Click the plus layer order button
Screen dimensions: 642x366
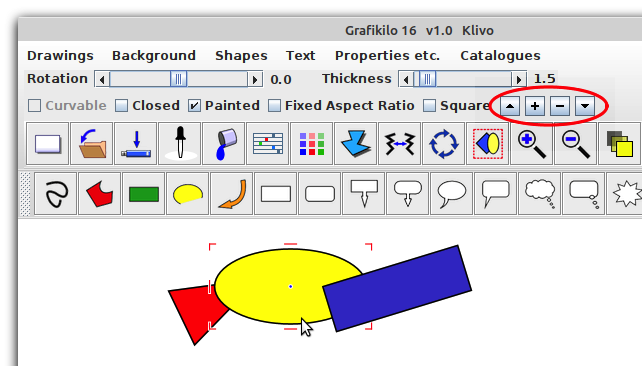(535, 106)
